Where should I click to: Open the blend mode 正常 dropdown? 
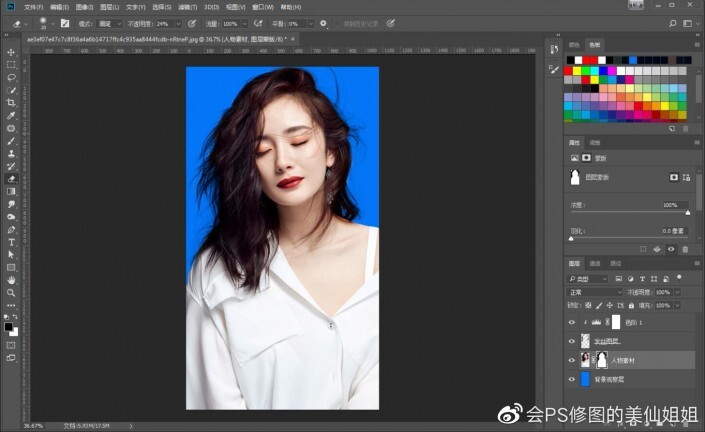593,291
